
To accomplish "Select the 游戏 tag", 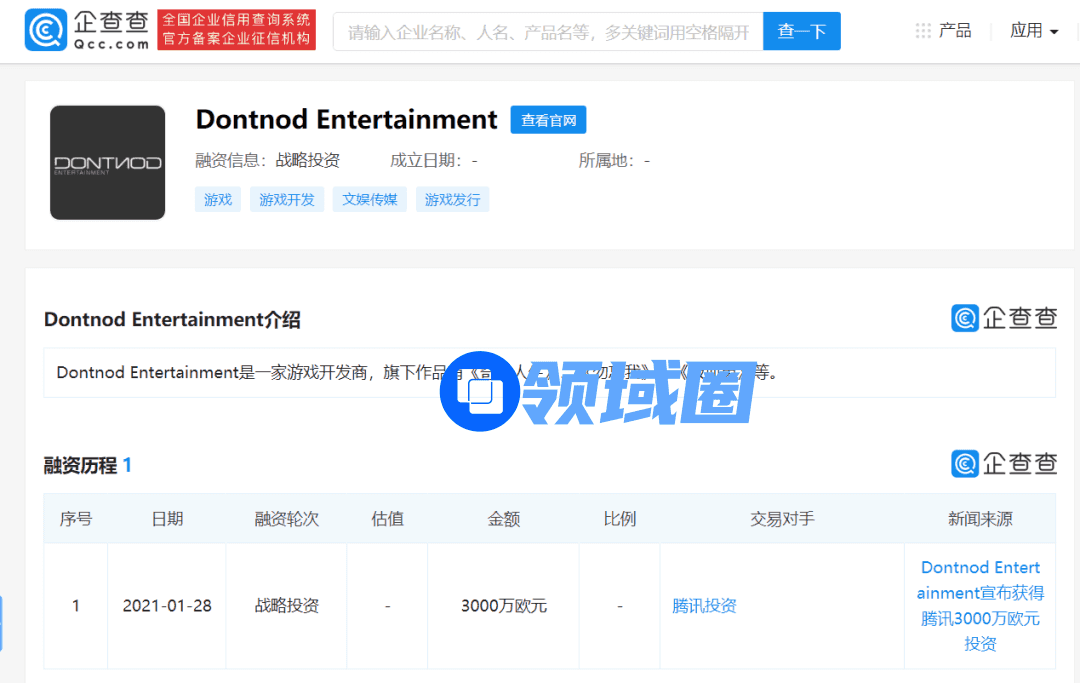I will coord(218,200).
